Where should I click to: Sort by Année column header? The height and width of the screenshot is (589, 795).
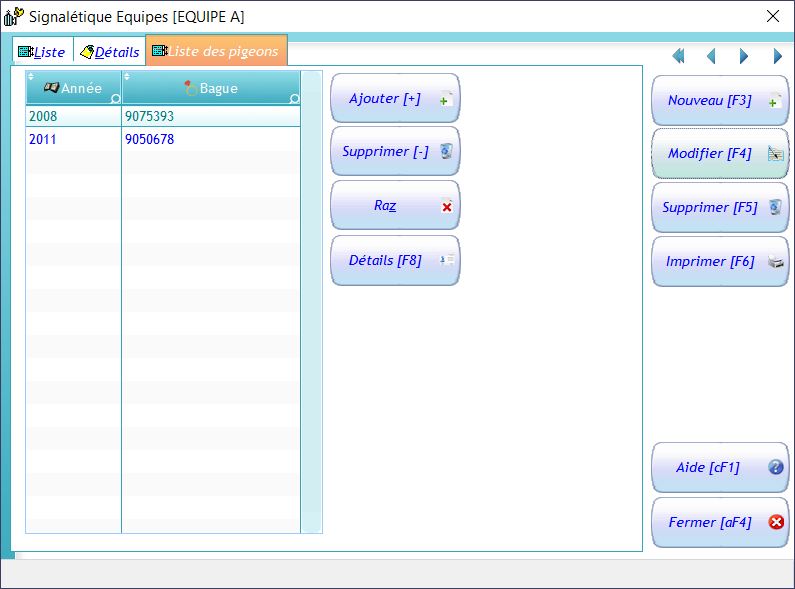(74, 88)
